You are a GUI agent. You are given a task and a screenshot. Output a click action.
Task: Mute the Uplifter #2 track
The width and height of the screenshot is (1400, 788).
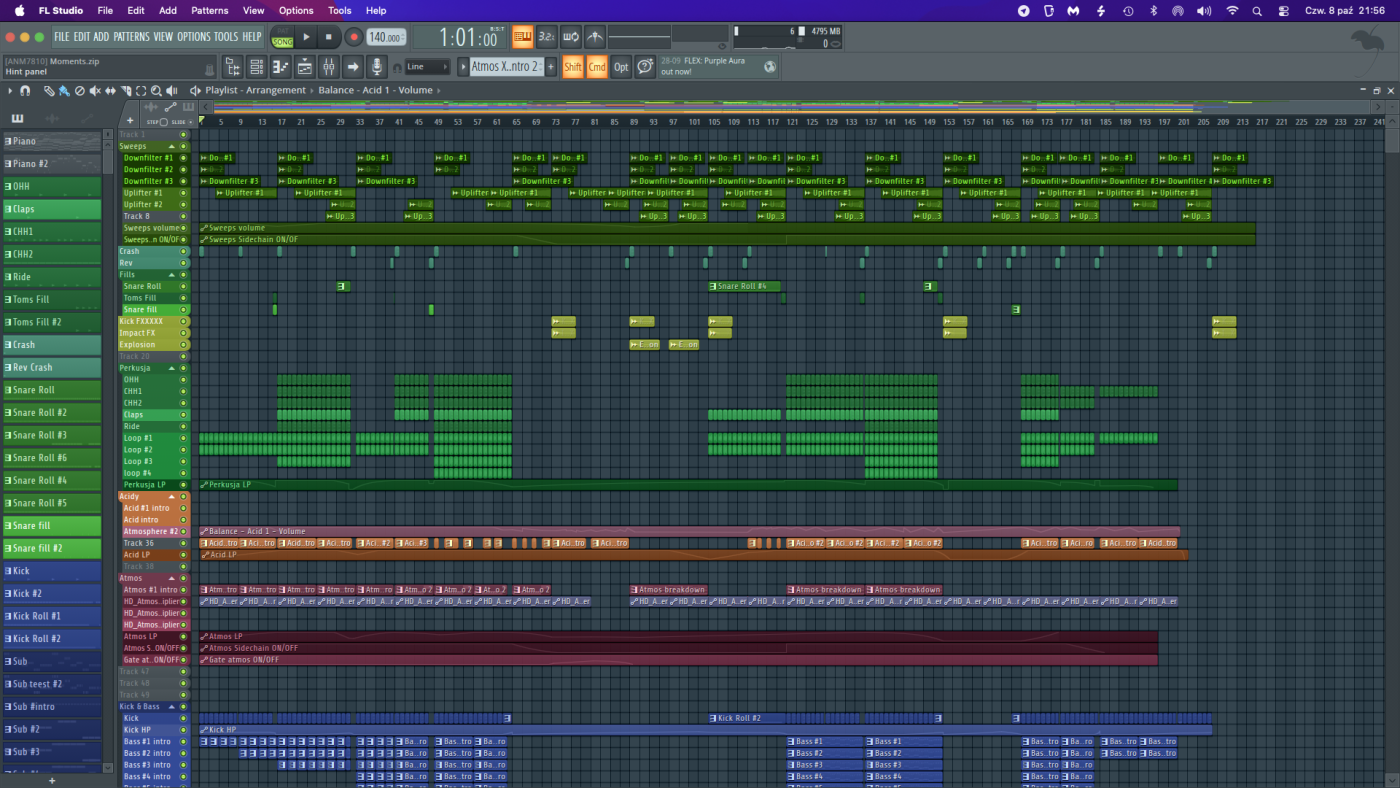click(x=183, y=205)
